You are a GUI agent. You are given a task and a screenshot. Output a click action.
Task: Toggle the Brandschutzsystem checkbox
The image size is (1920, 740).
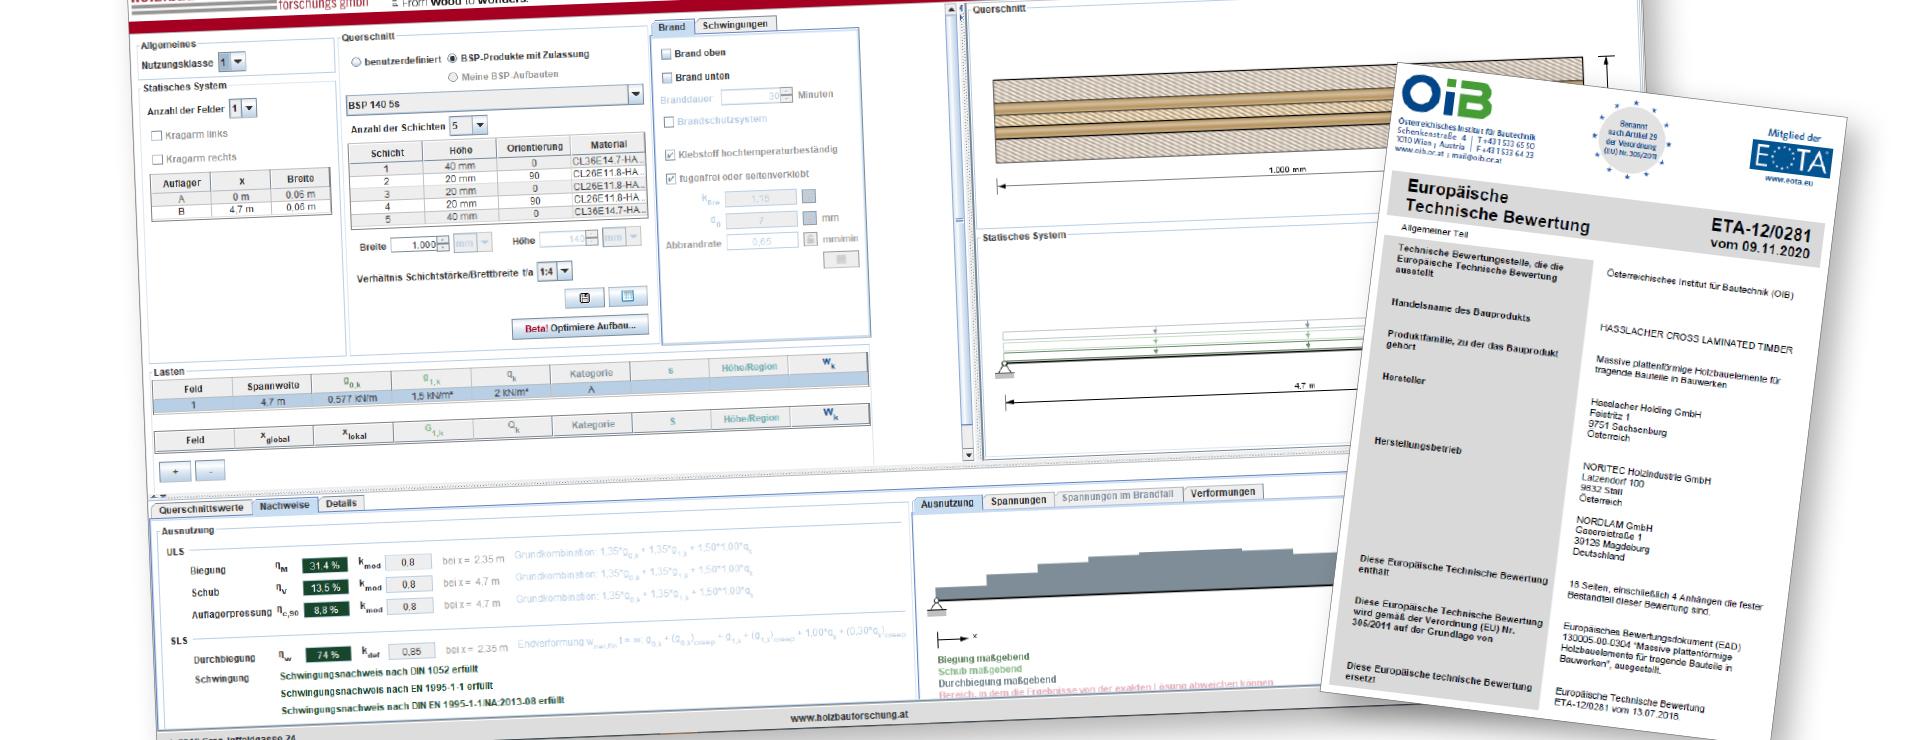(669, 122)
